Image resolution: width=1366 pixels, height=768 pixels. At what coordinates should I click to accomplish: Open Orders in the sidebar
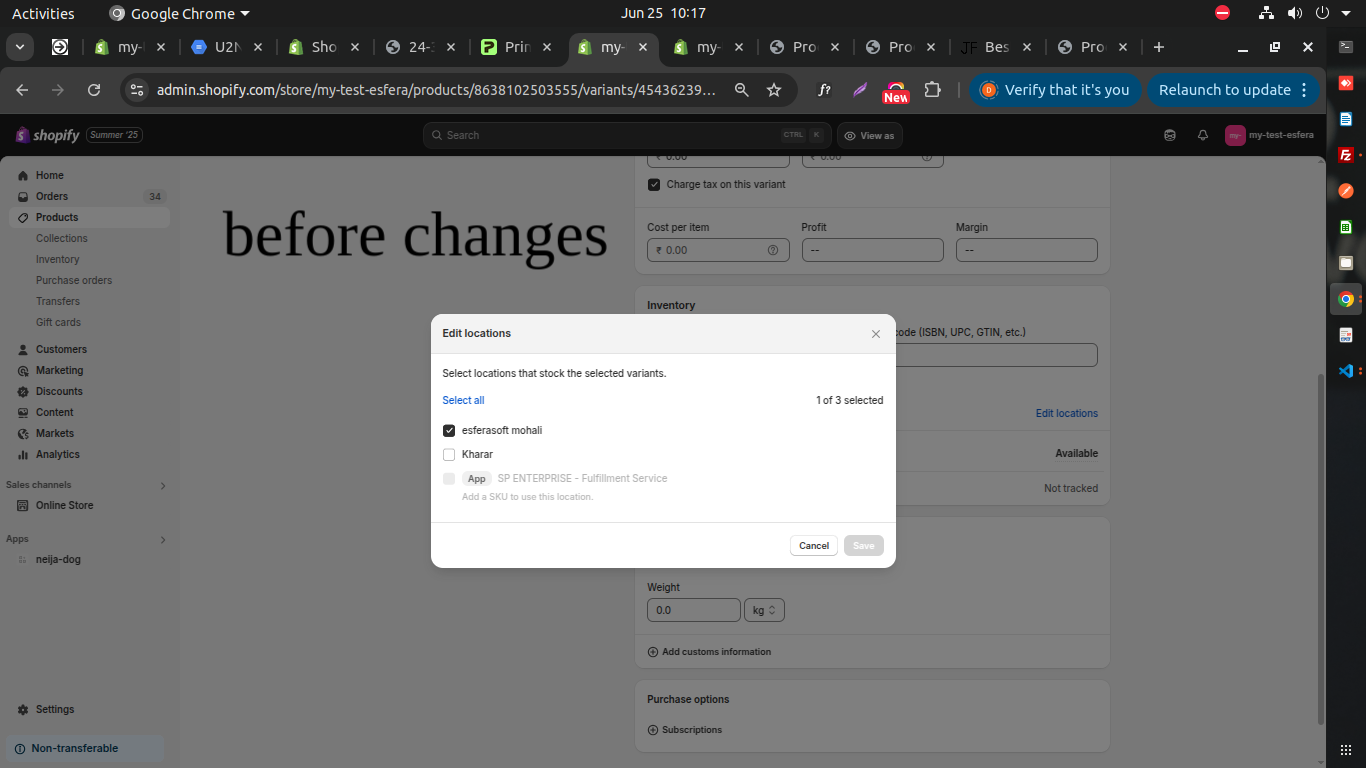tap(52, 197)
